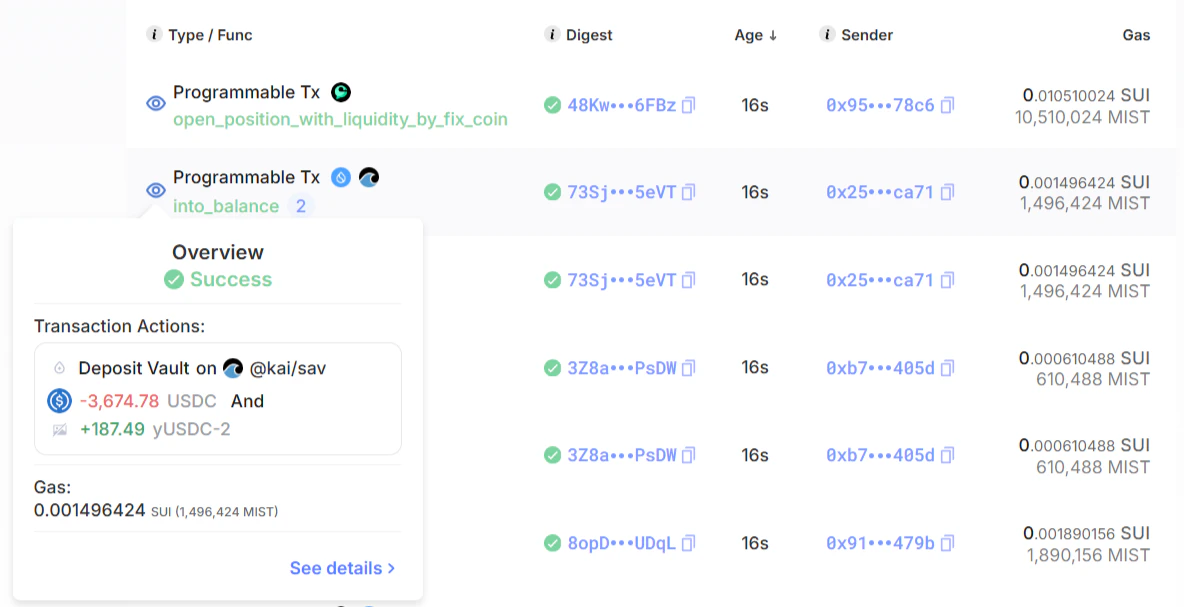Select the gas value 1,890,156 MIST
Screen dimensions: 1184x607
pos(1088,555)
